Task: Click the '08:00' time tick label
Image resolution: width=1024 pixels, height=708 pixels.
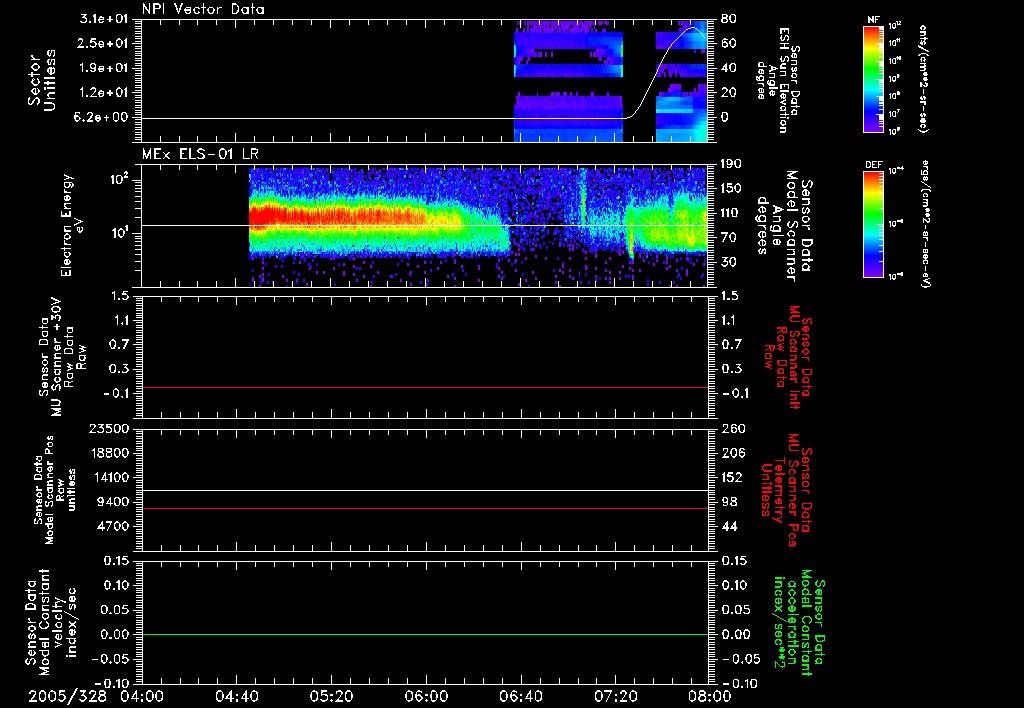Action: point(710,696)
